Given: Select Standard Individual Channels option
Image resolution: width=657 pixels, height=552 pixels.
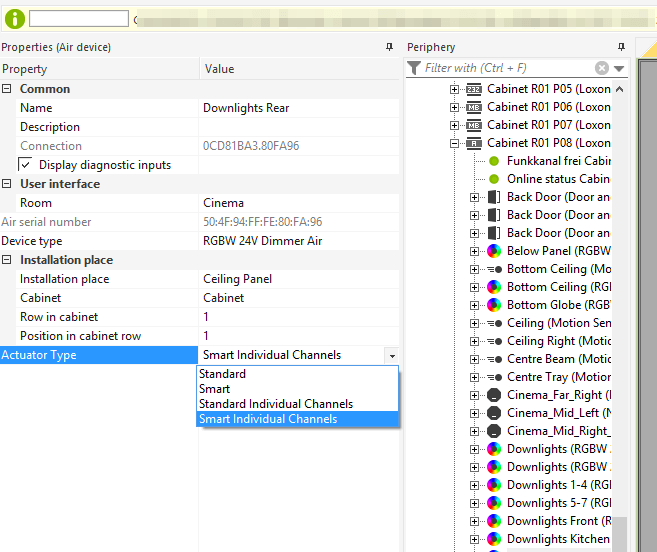Looking at the screenshot, I should [275, 404].
